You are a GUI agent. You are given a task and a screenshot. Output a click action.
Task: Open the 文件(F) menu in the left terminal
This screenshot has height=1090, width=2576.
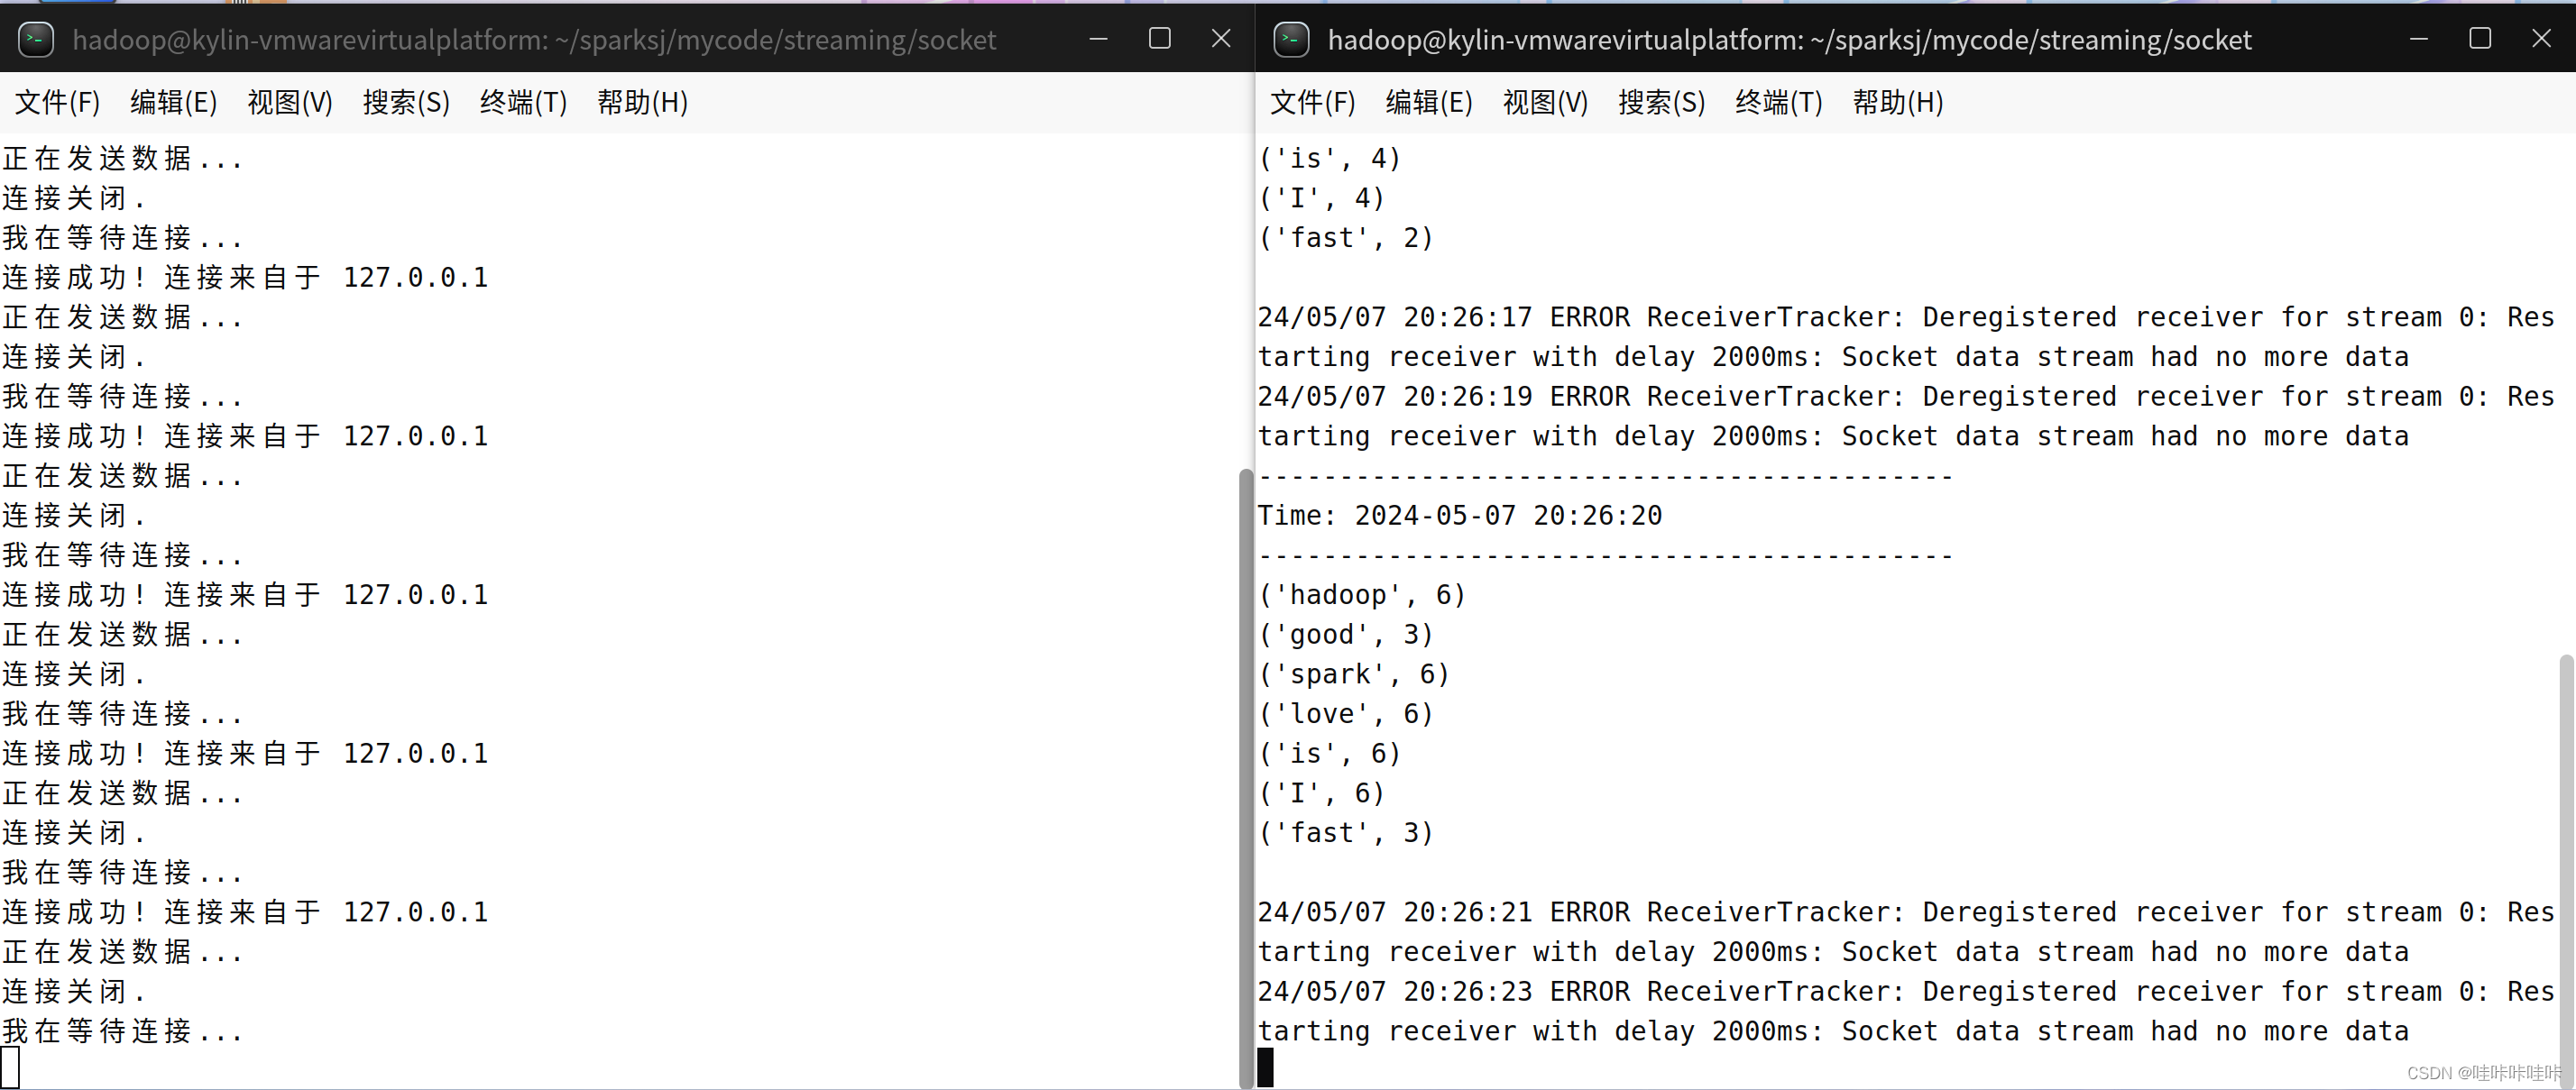click(56, 102)
